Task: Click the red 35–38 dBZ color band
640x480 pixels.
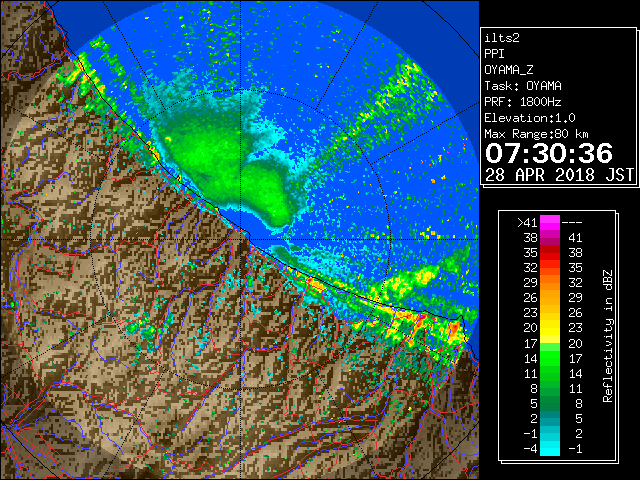Action: pyautogui.click(x=550, y=253)
